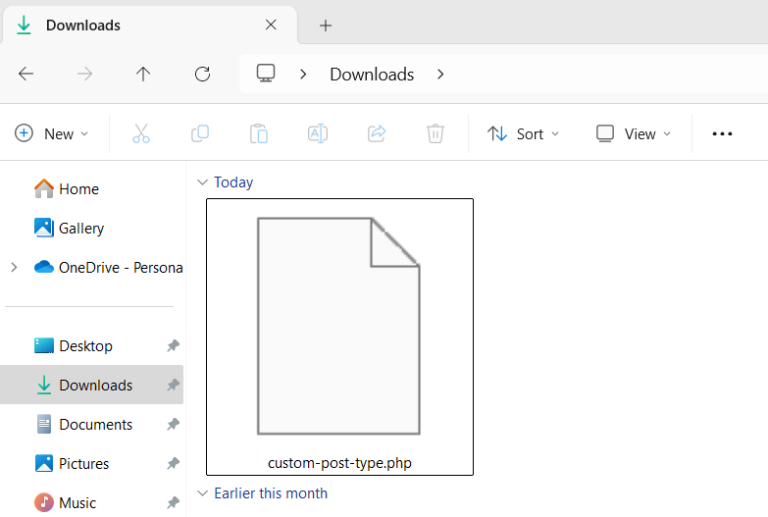This screenshot has width=768, height=517.
Task: Select Downloads in navigation pane
Action: click(x=92, y=385)
